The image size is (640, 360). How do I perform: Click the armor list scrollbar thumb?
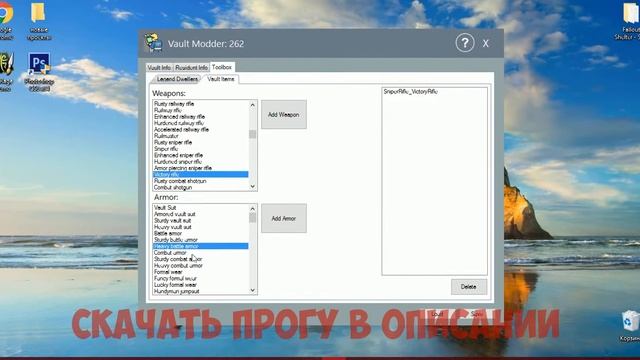point(252,218)
